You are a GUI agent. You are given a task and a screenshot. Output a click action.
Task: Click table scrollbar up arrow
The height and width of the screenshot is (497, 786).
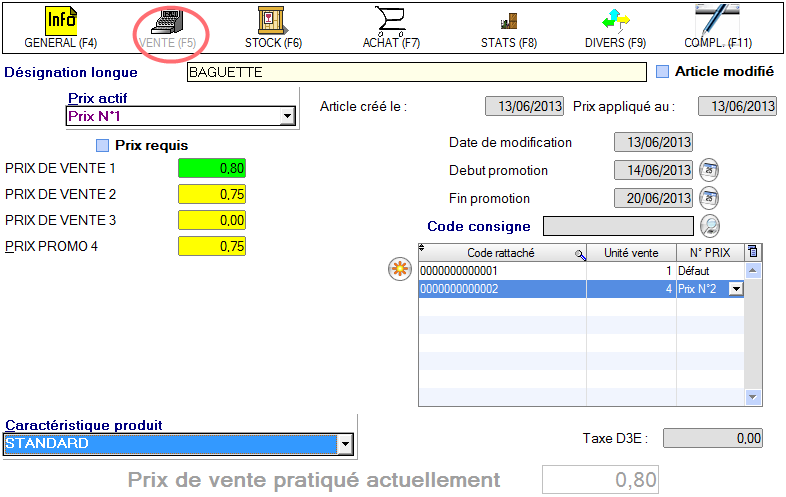coord(752,271)
